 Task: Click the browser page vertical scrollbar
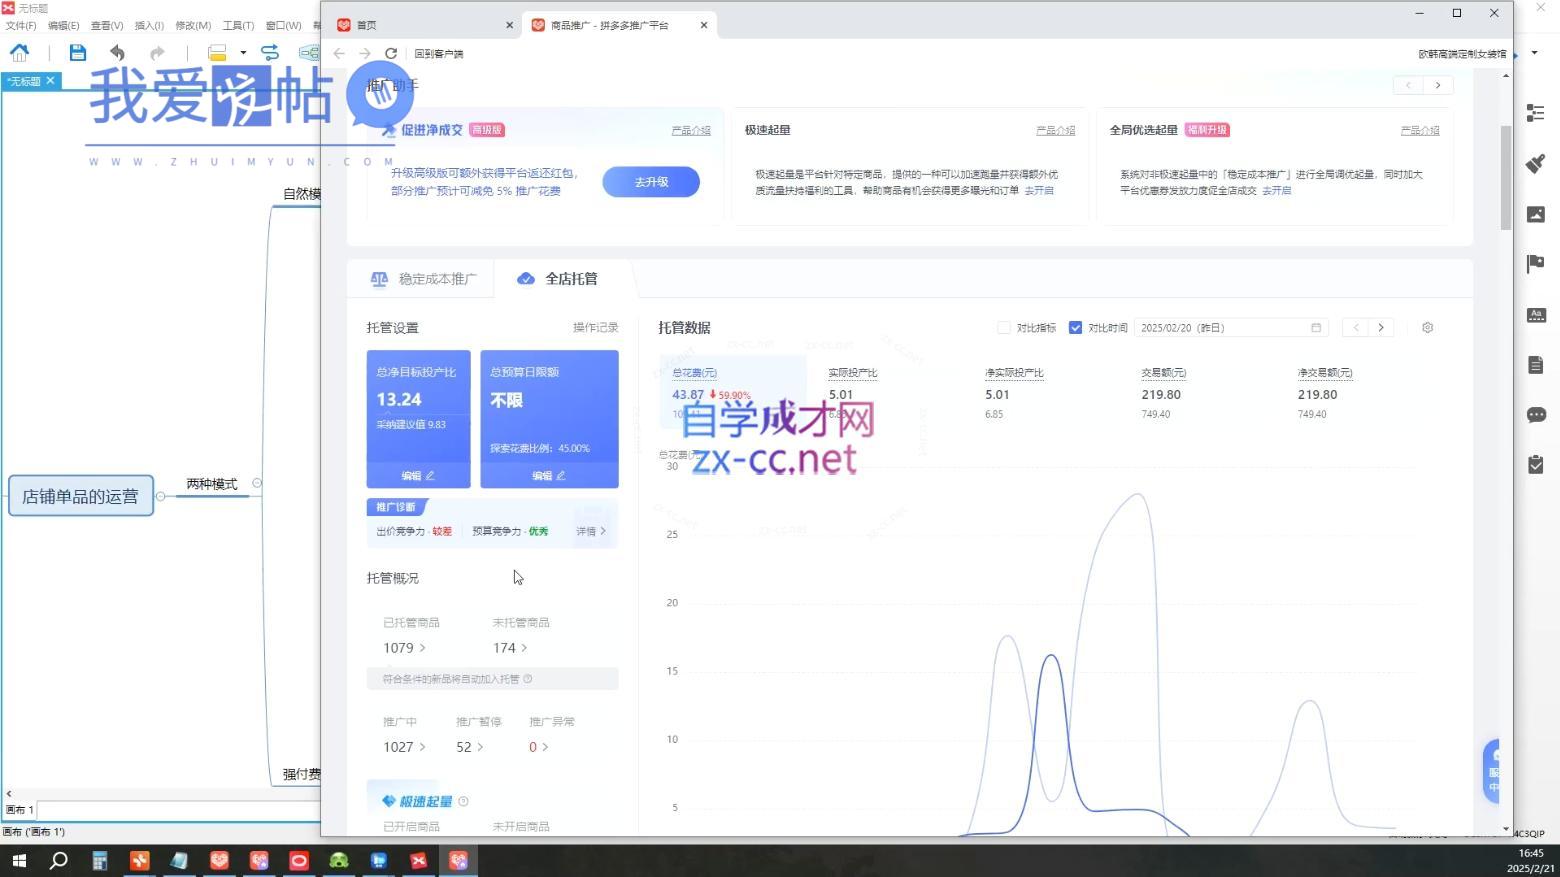click(1506, 178)
